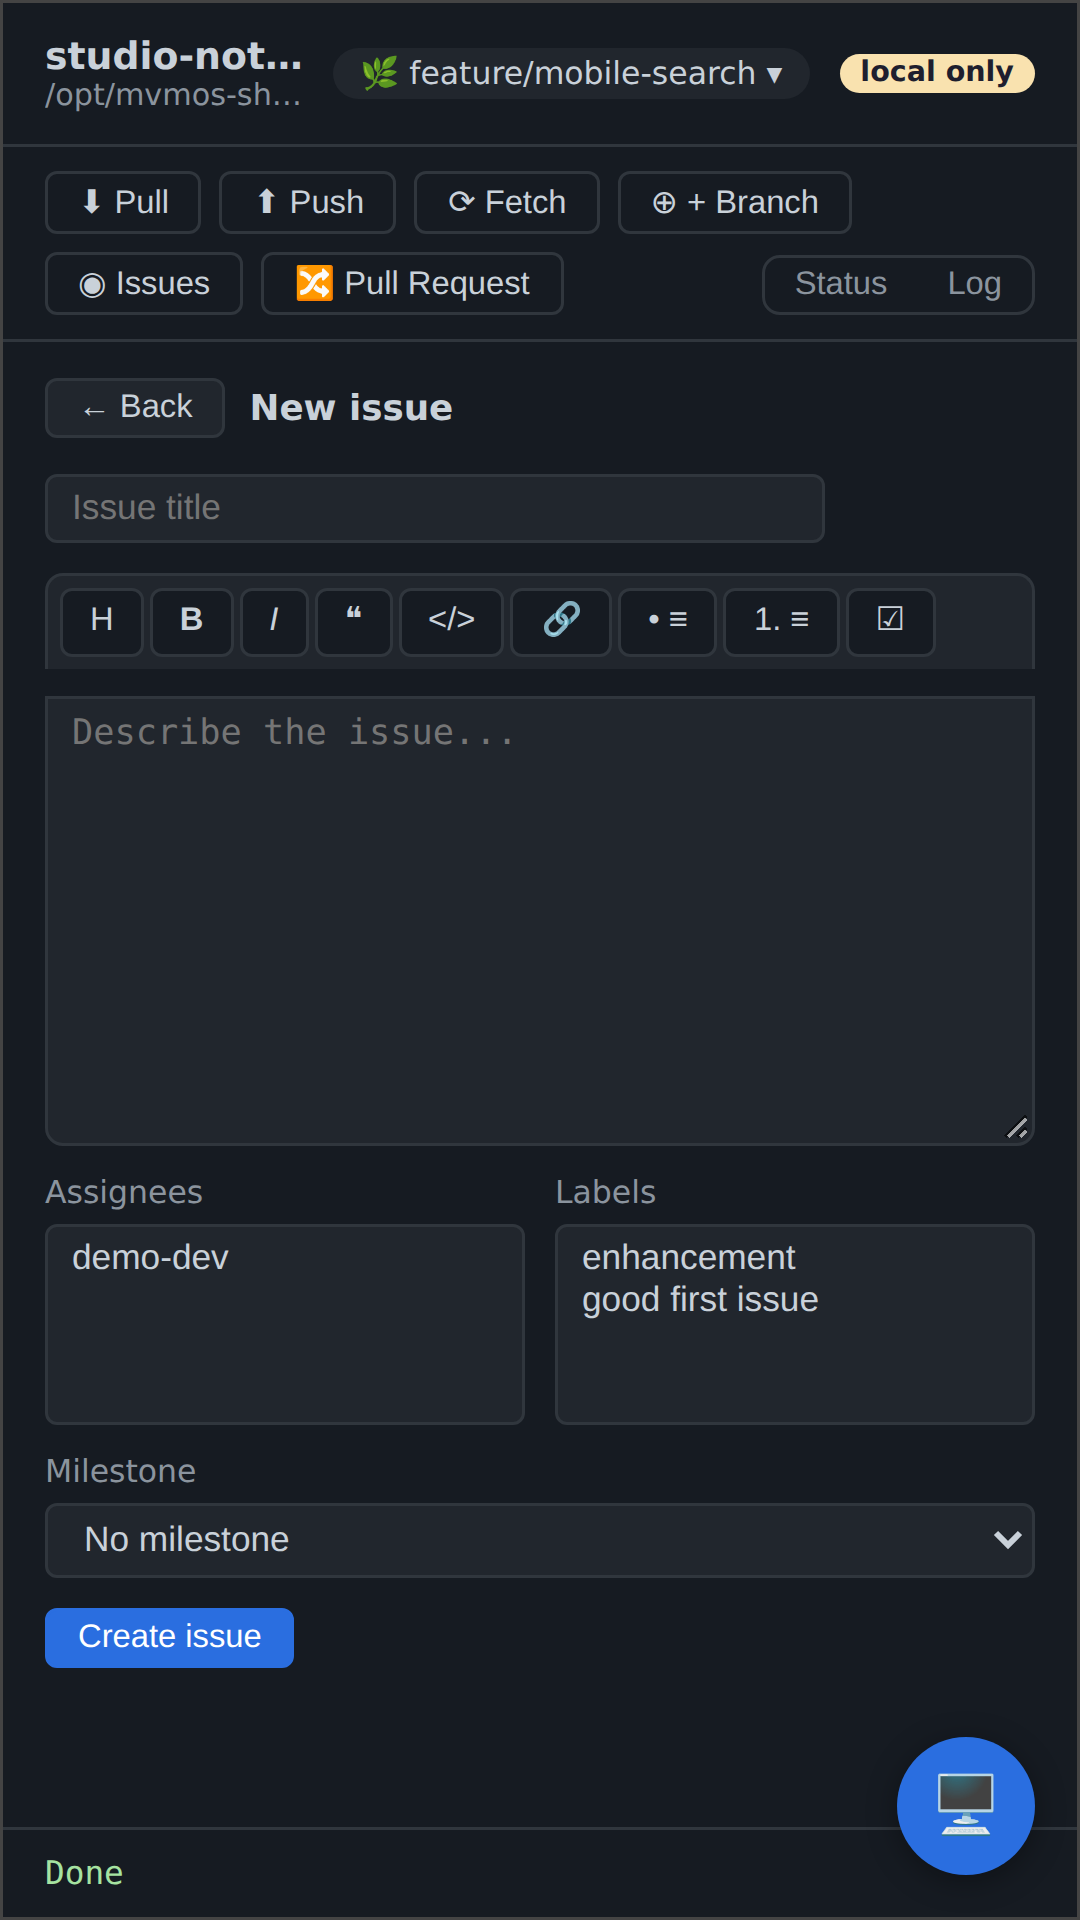This screenshot has width=1080, height=1920.
Task: Submit with the Create issue button
Action: point(169,1637)
